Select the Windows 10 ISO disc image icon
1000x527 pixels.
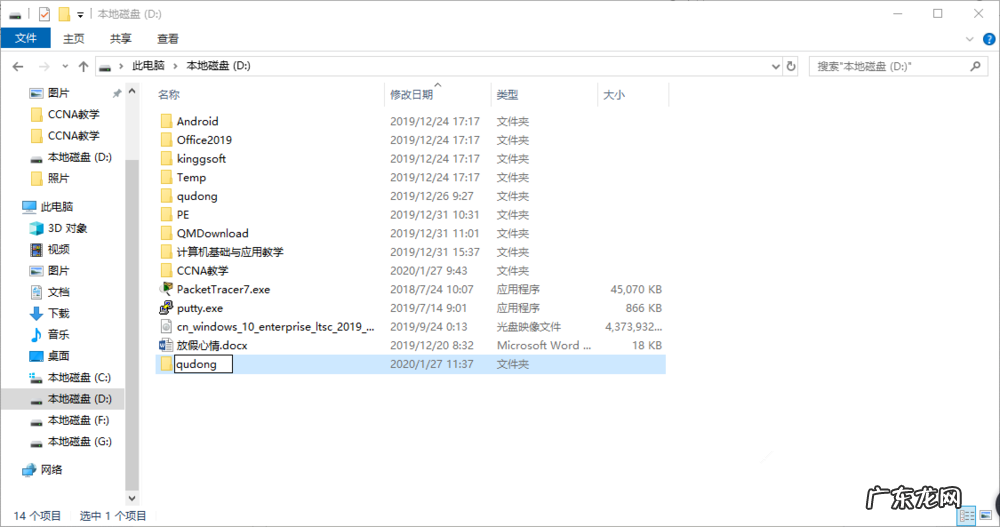point(166,327)
